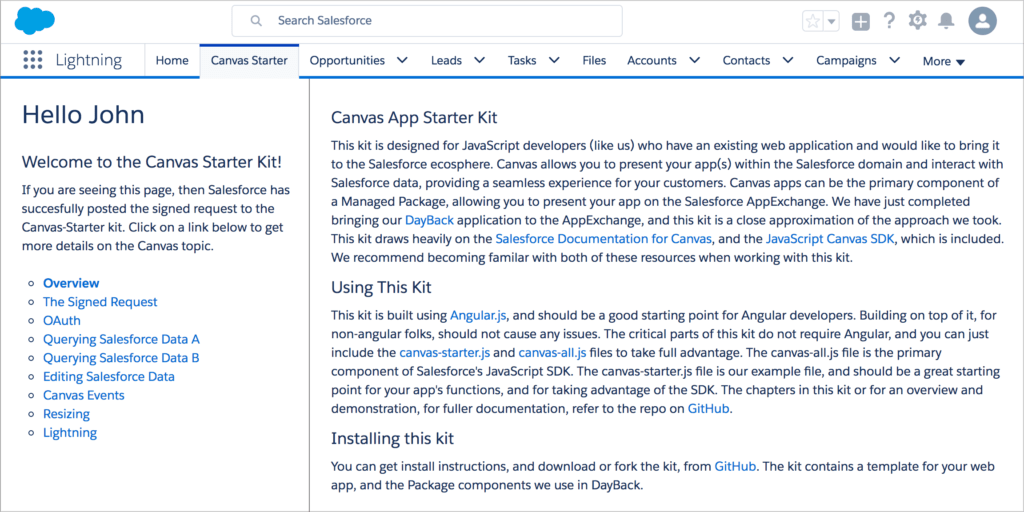Open the canvas-all.js file link
1024x512 pixels.
point(552,353)
